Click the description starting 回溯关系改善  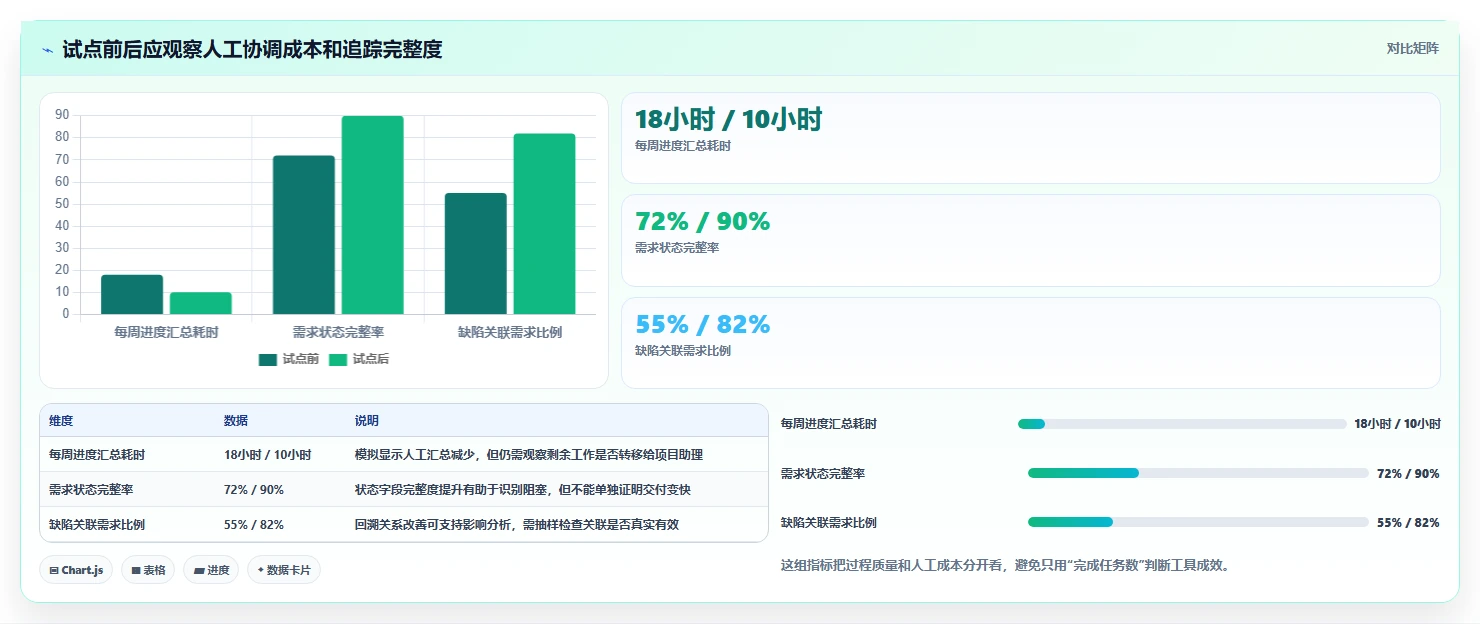(517, 525)
